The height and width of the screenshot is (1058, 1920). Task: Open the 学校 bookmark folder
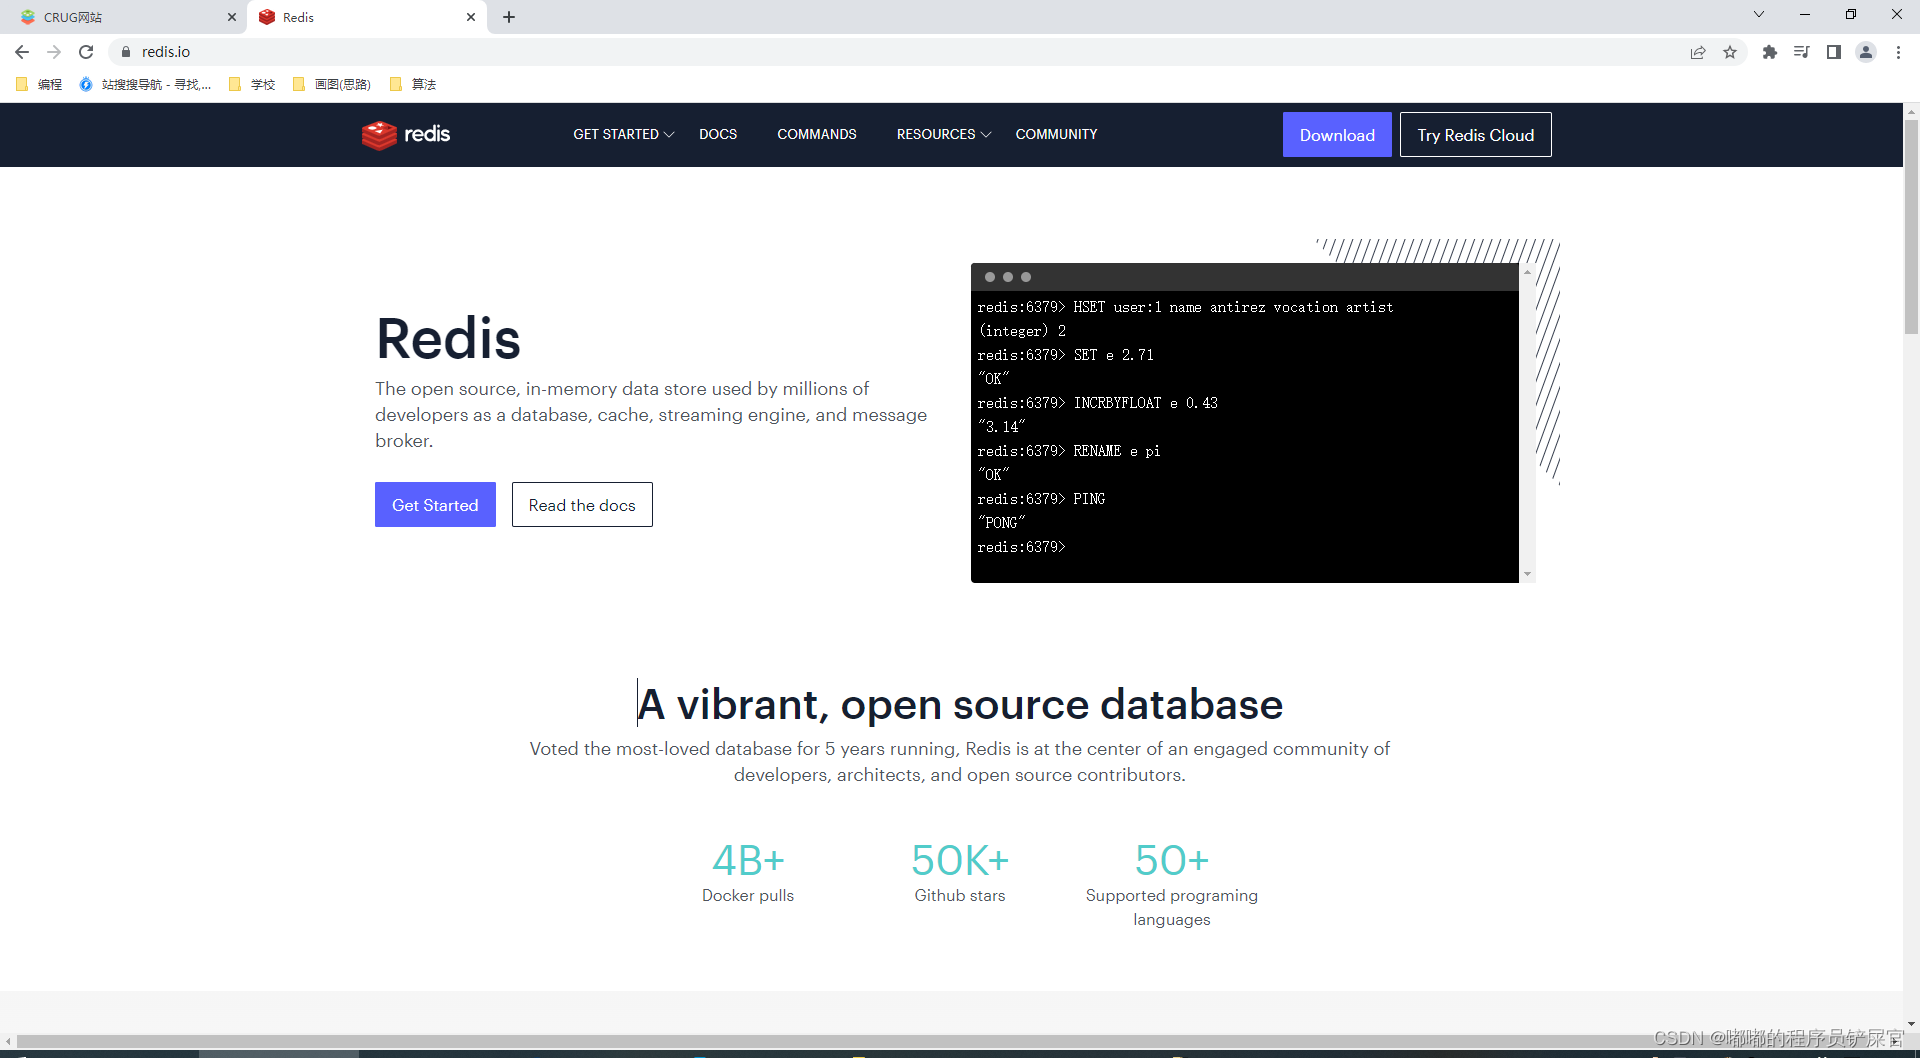click(252, 84)
